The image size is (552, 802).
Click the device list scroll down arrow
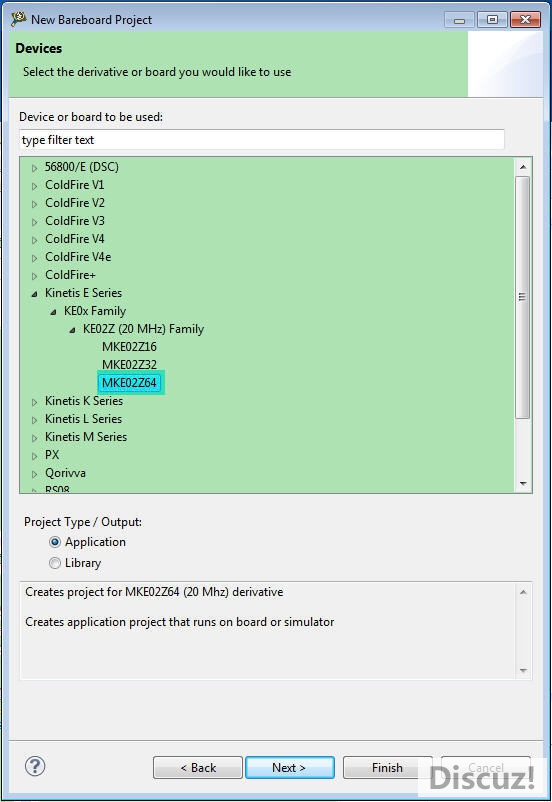pyautogui.click(x=523, y=483)
